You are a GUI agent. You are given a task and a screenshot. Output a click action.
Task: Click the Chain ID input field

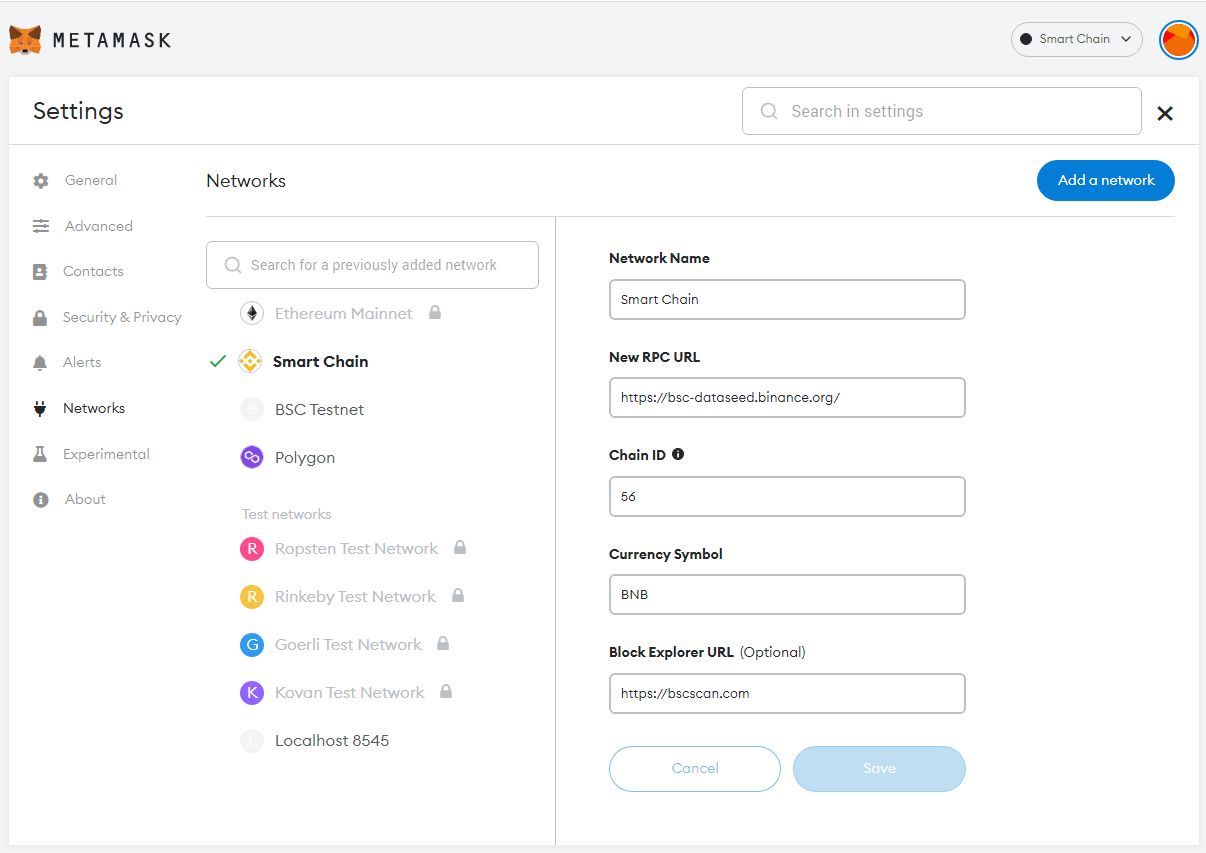tap(787, 496)
